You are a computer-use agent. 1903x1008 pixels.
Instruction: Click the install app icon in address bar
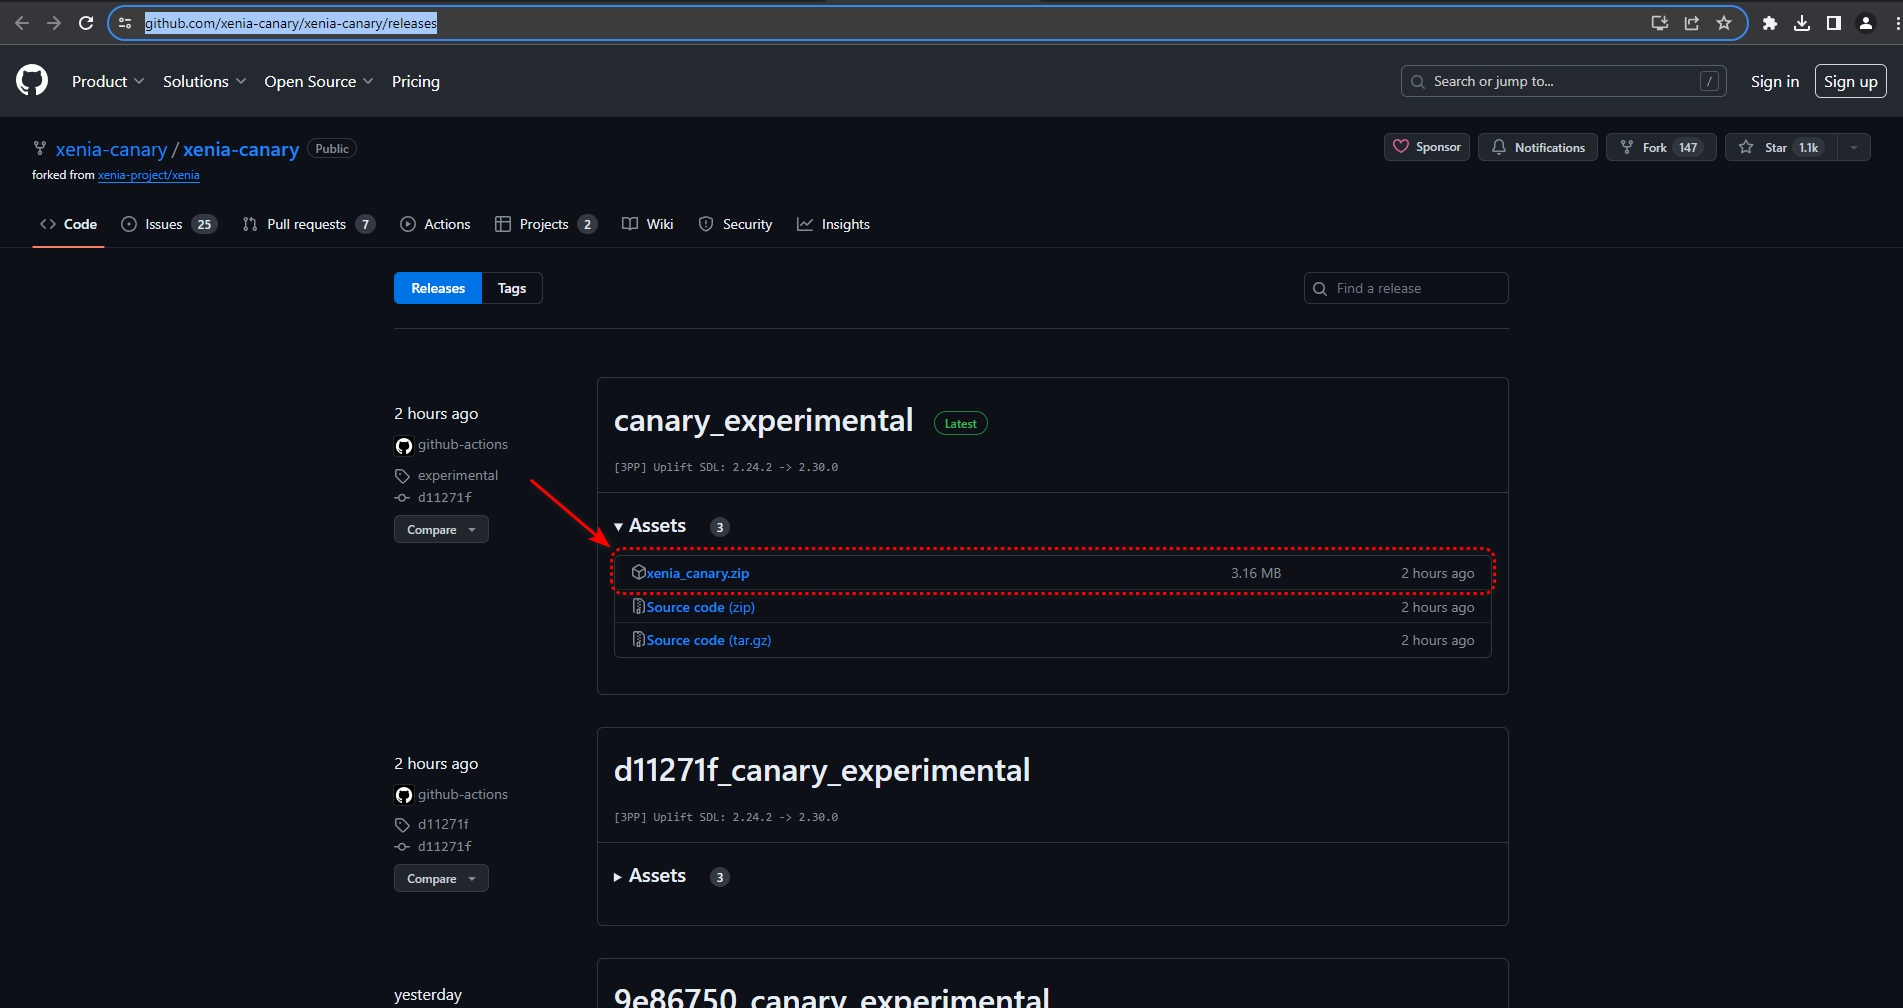click(1660, 23)
